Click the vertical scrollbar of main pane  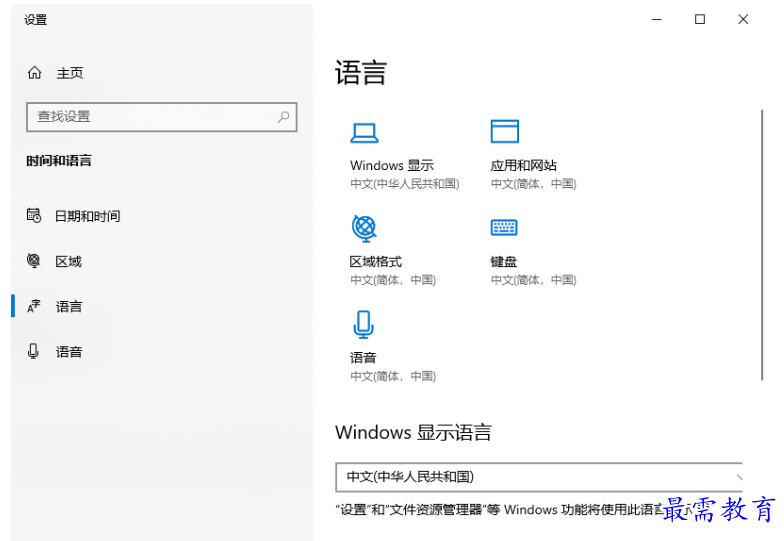pos(762,245)
